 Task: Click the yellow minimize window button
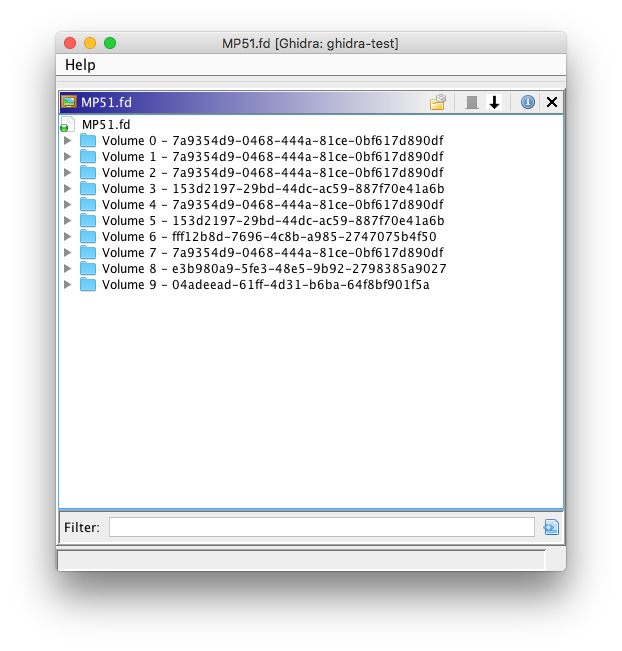pos(90,43)
